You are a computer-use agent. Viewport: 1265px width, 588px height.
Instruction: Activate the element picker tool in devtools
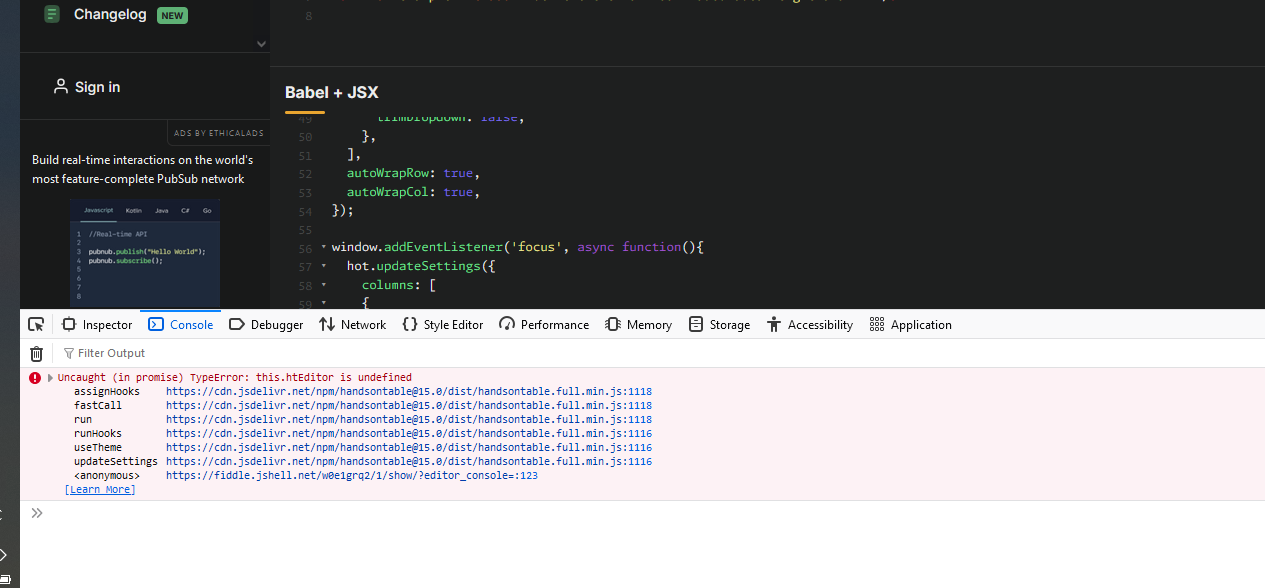[x=36, y=324]
